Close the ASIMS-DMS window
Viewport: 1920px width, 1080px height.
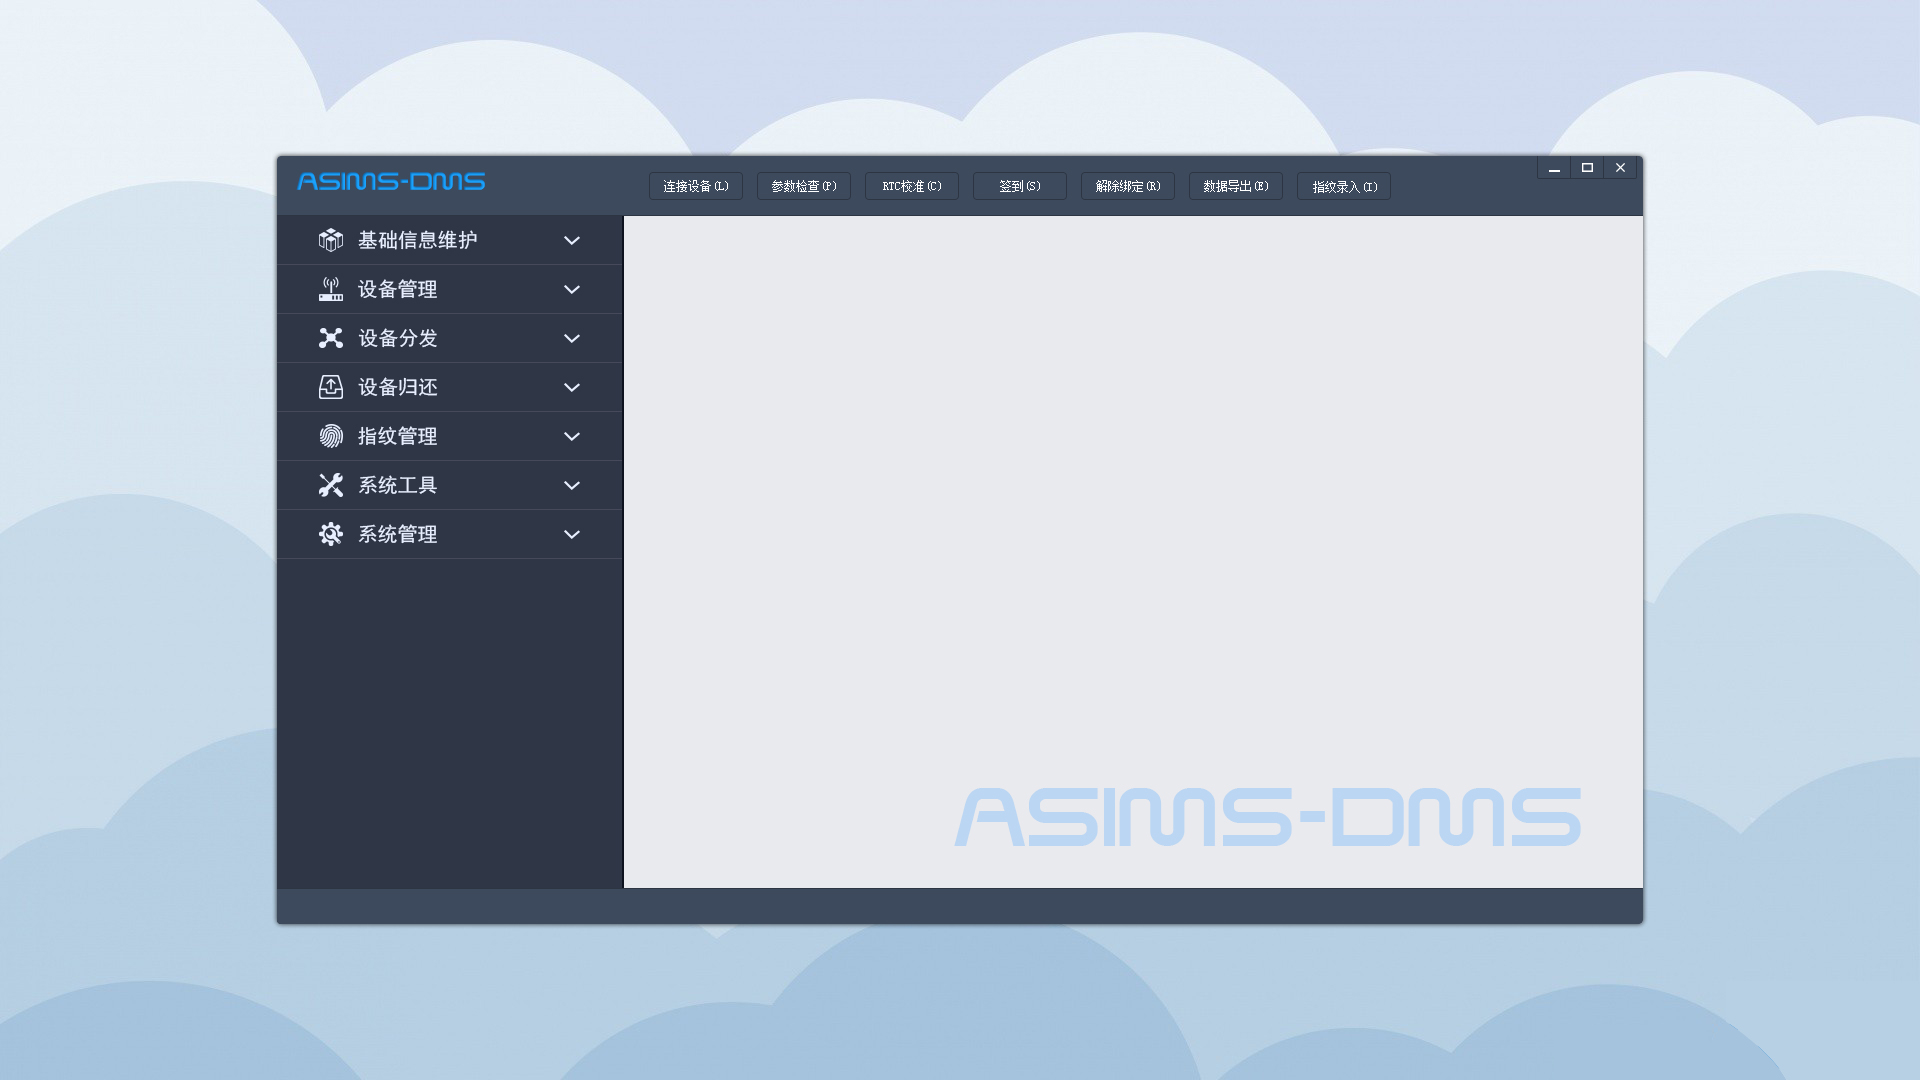point(1620,168)
